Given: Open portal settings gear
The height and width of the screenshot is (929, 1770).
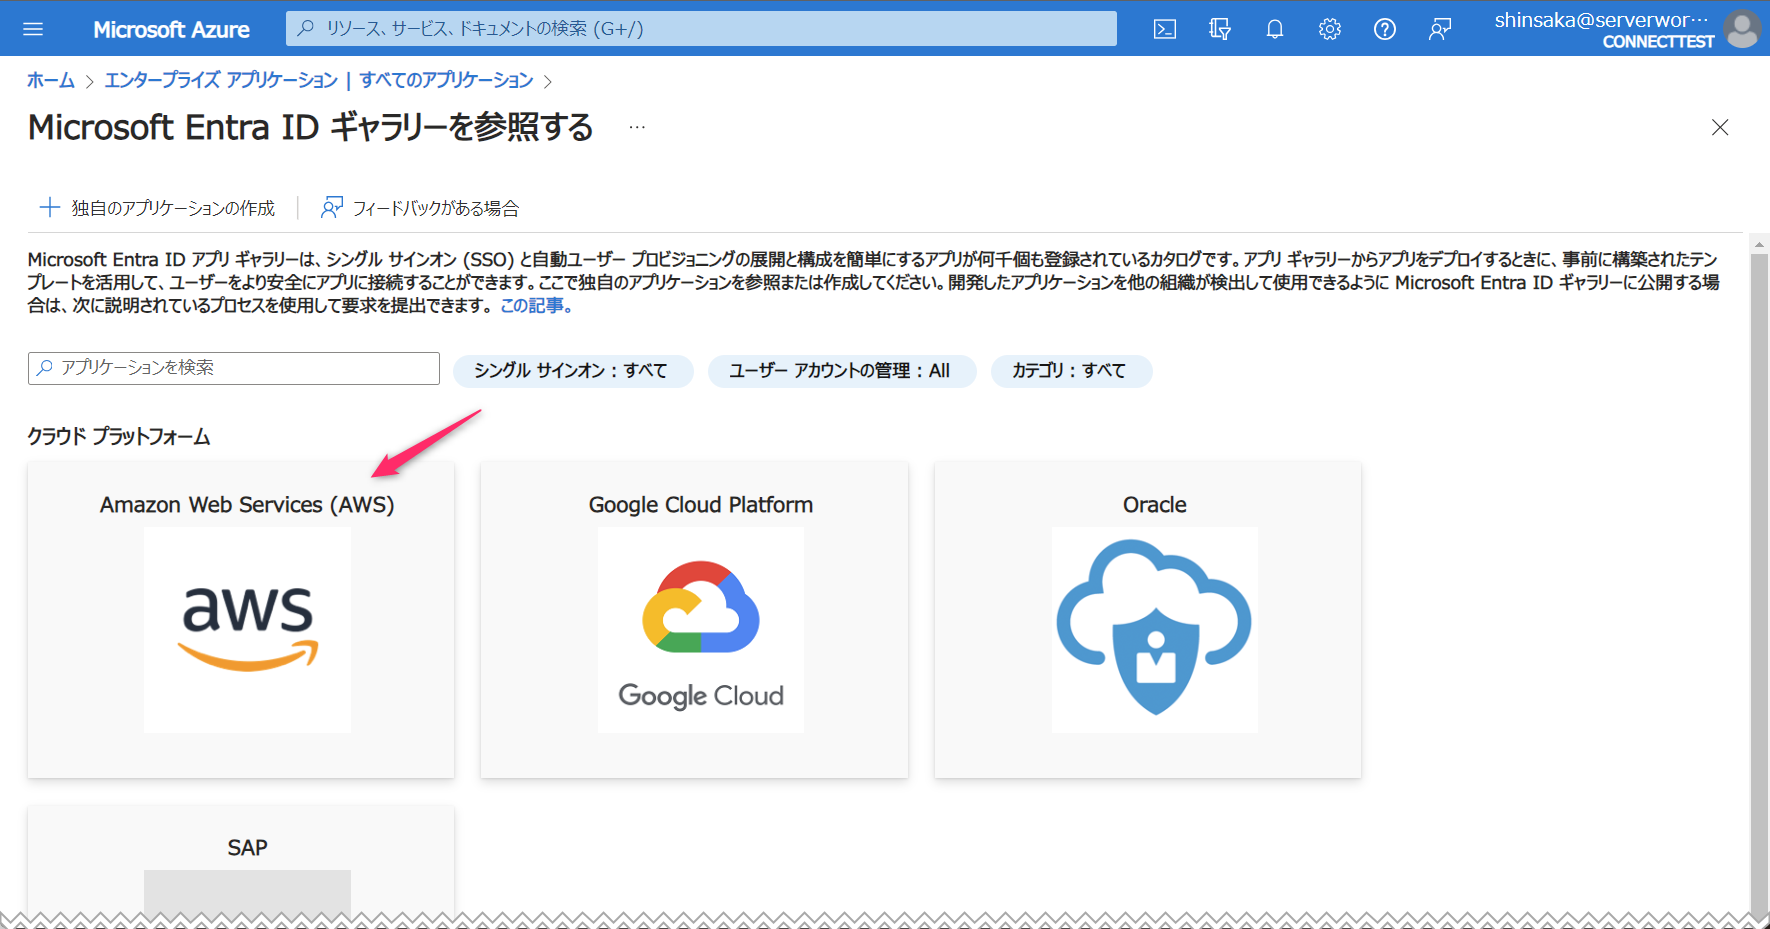Looking at the screenshot, I should click(x=1330, y=29).
